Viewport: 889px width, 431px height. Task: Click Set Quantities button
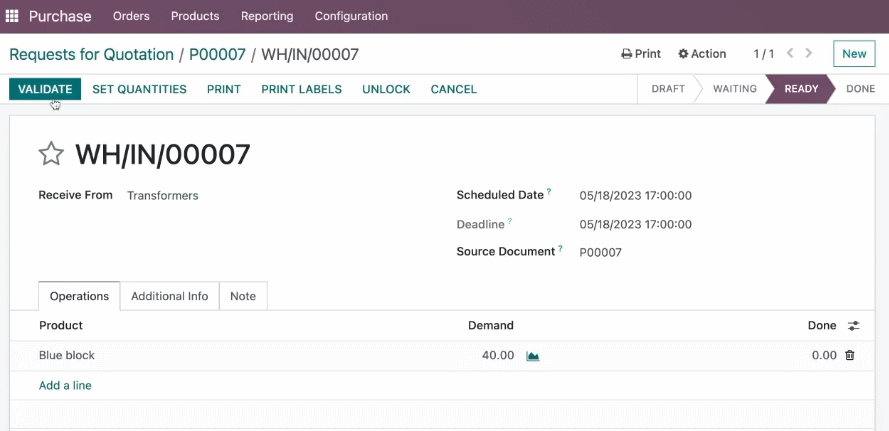(x=139, y=89)
